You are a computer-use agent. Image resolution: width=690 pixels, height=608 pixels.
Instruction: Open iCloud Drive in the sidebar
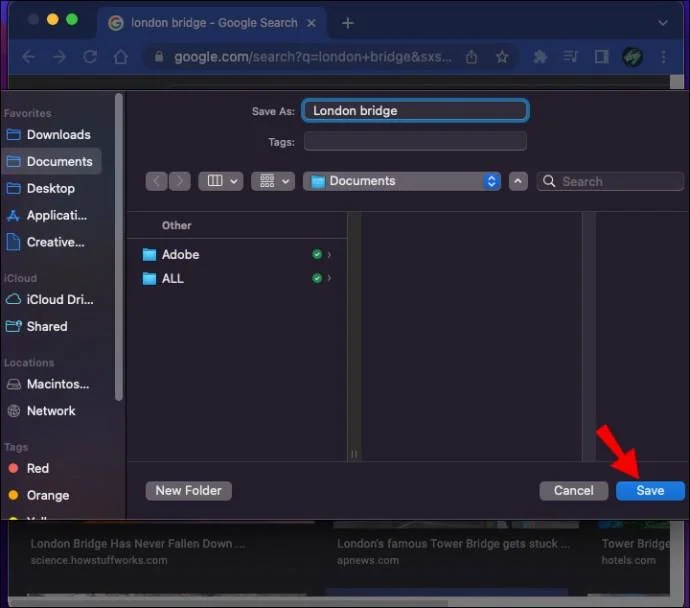point(58,299)
